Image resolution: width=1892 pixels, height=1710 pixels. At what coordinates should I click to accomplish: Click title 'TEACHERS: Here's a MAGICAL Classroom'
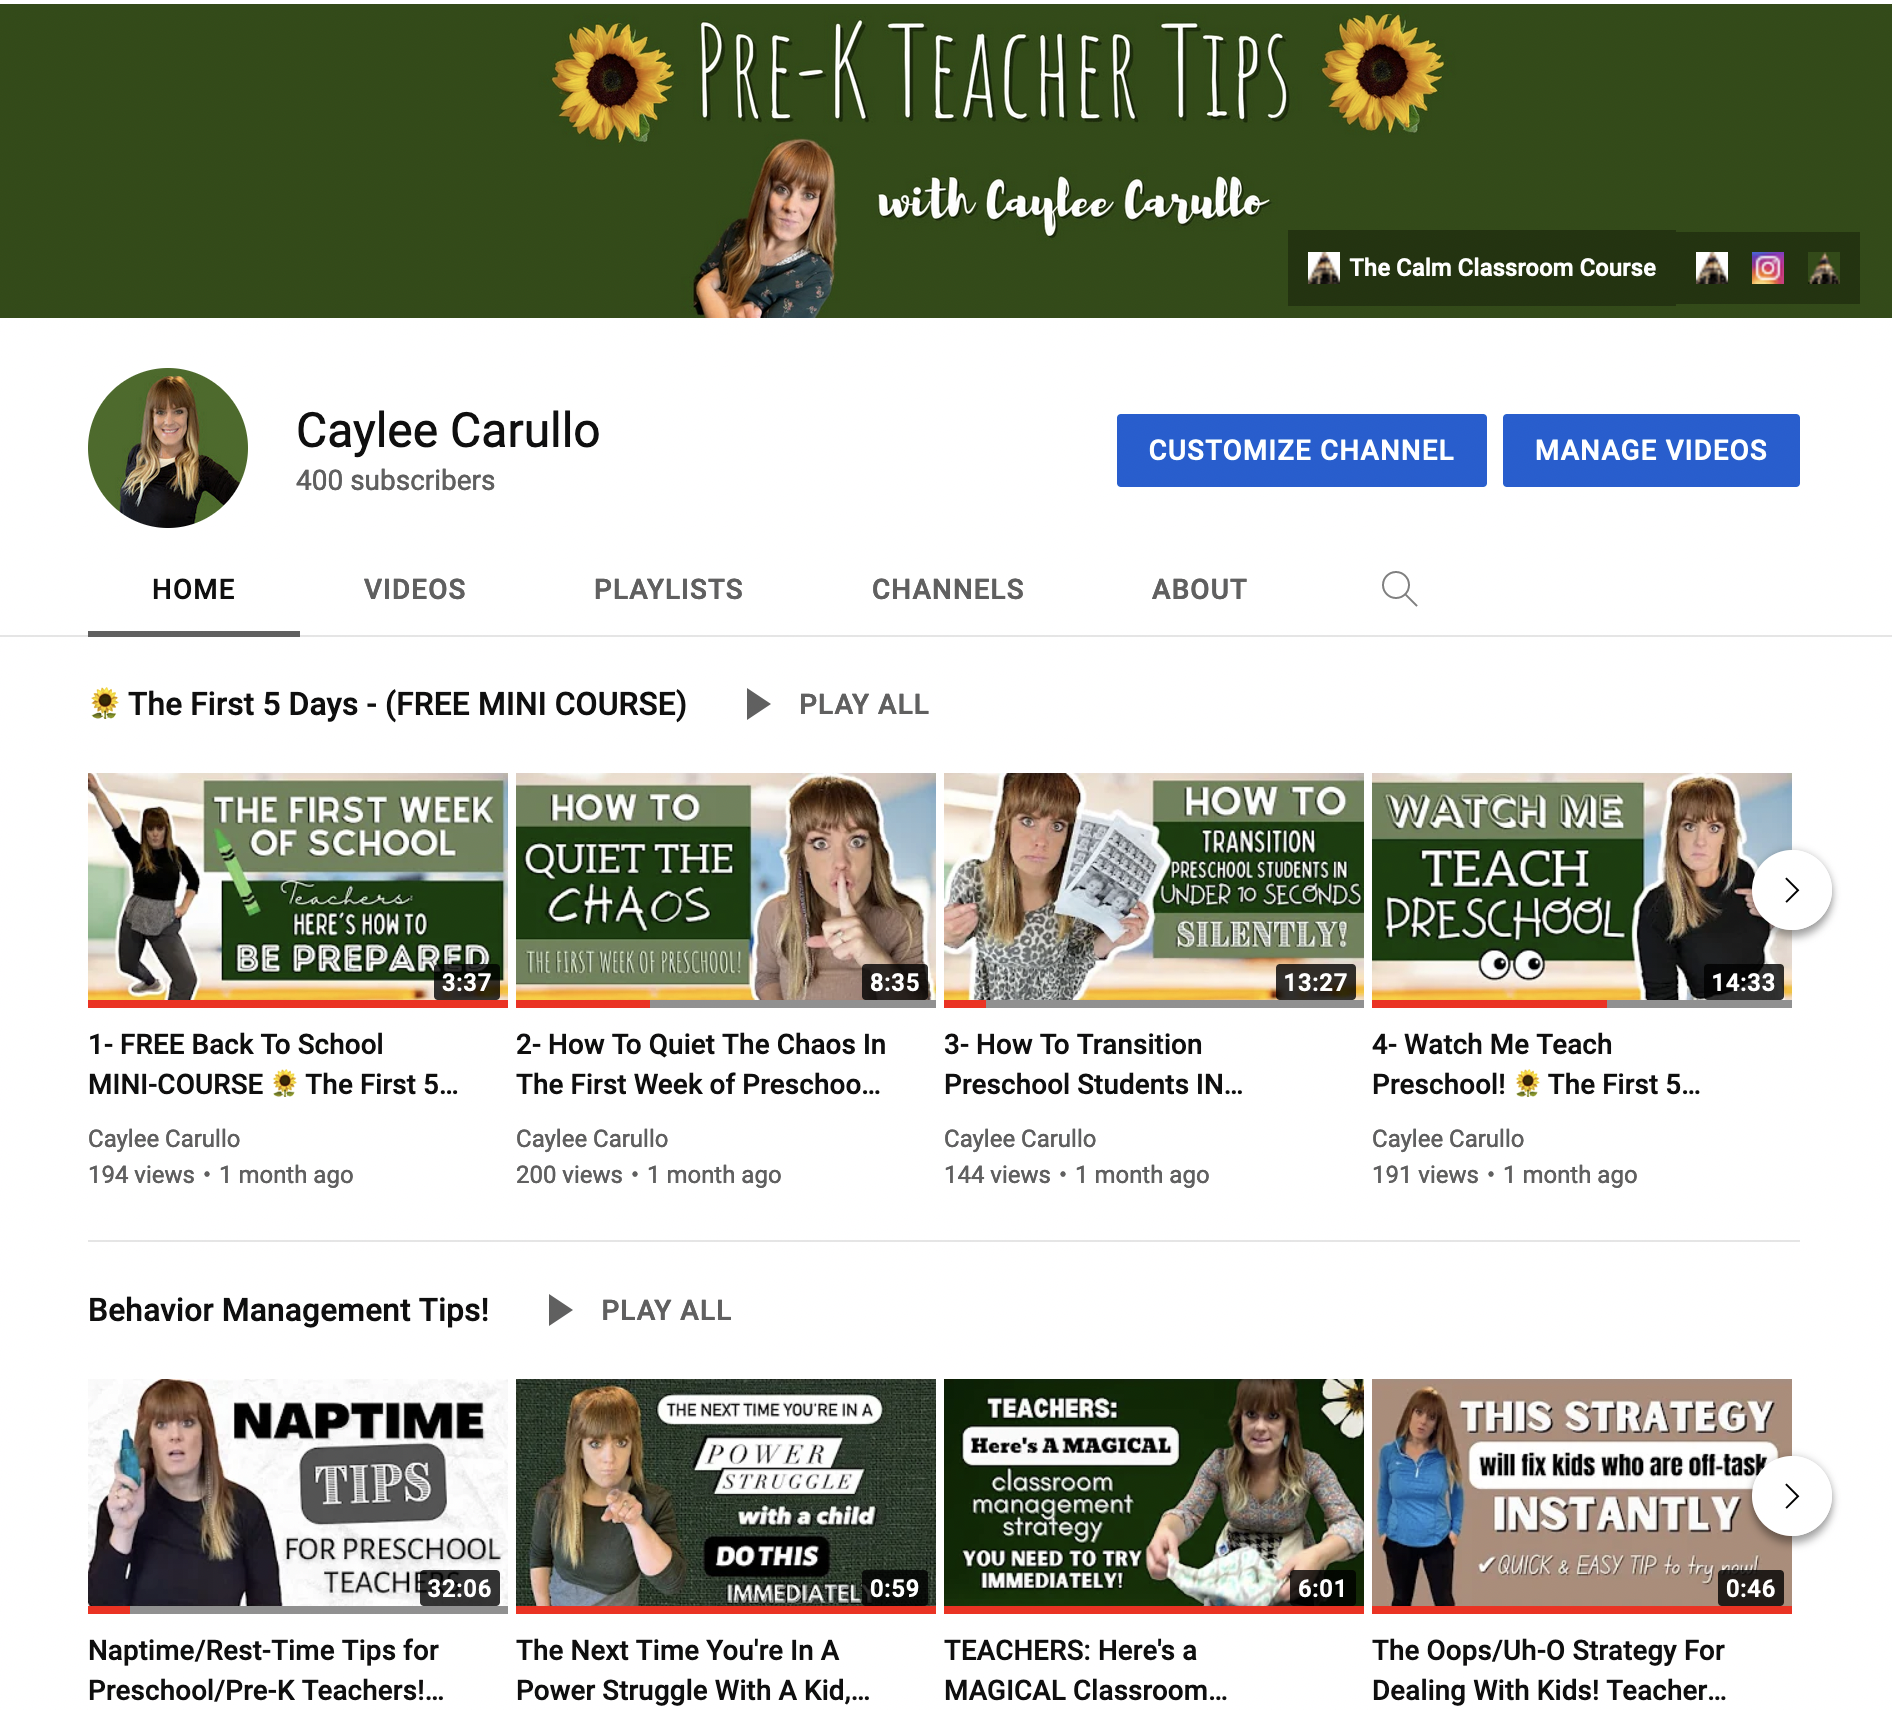[1086, 1670]
